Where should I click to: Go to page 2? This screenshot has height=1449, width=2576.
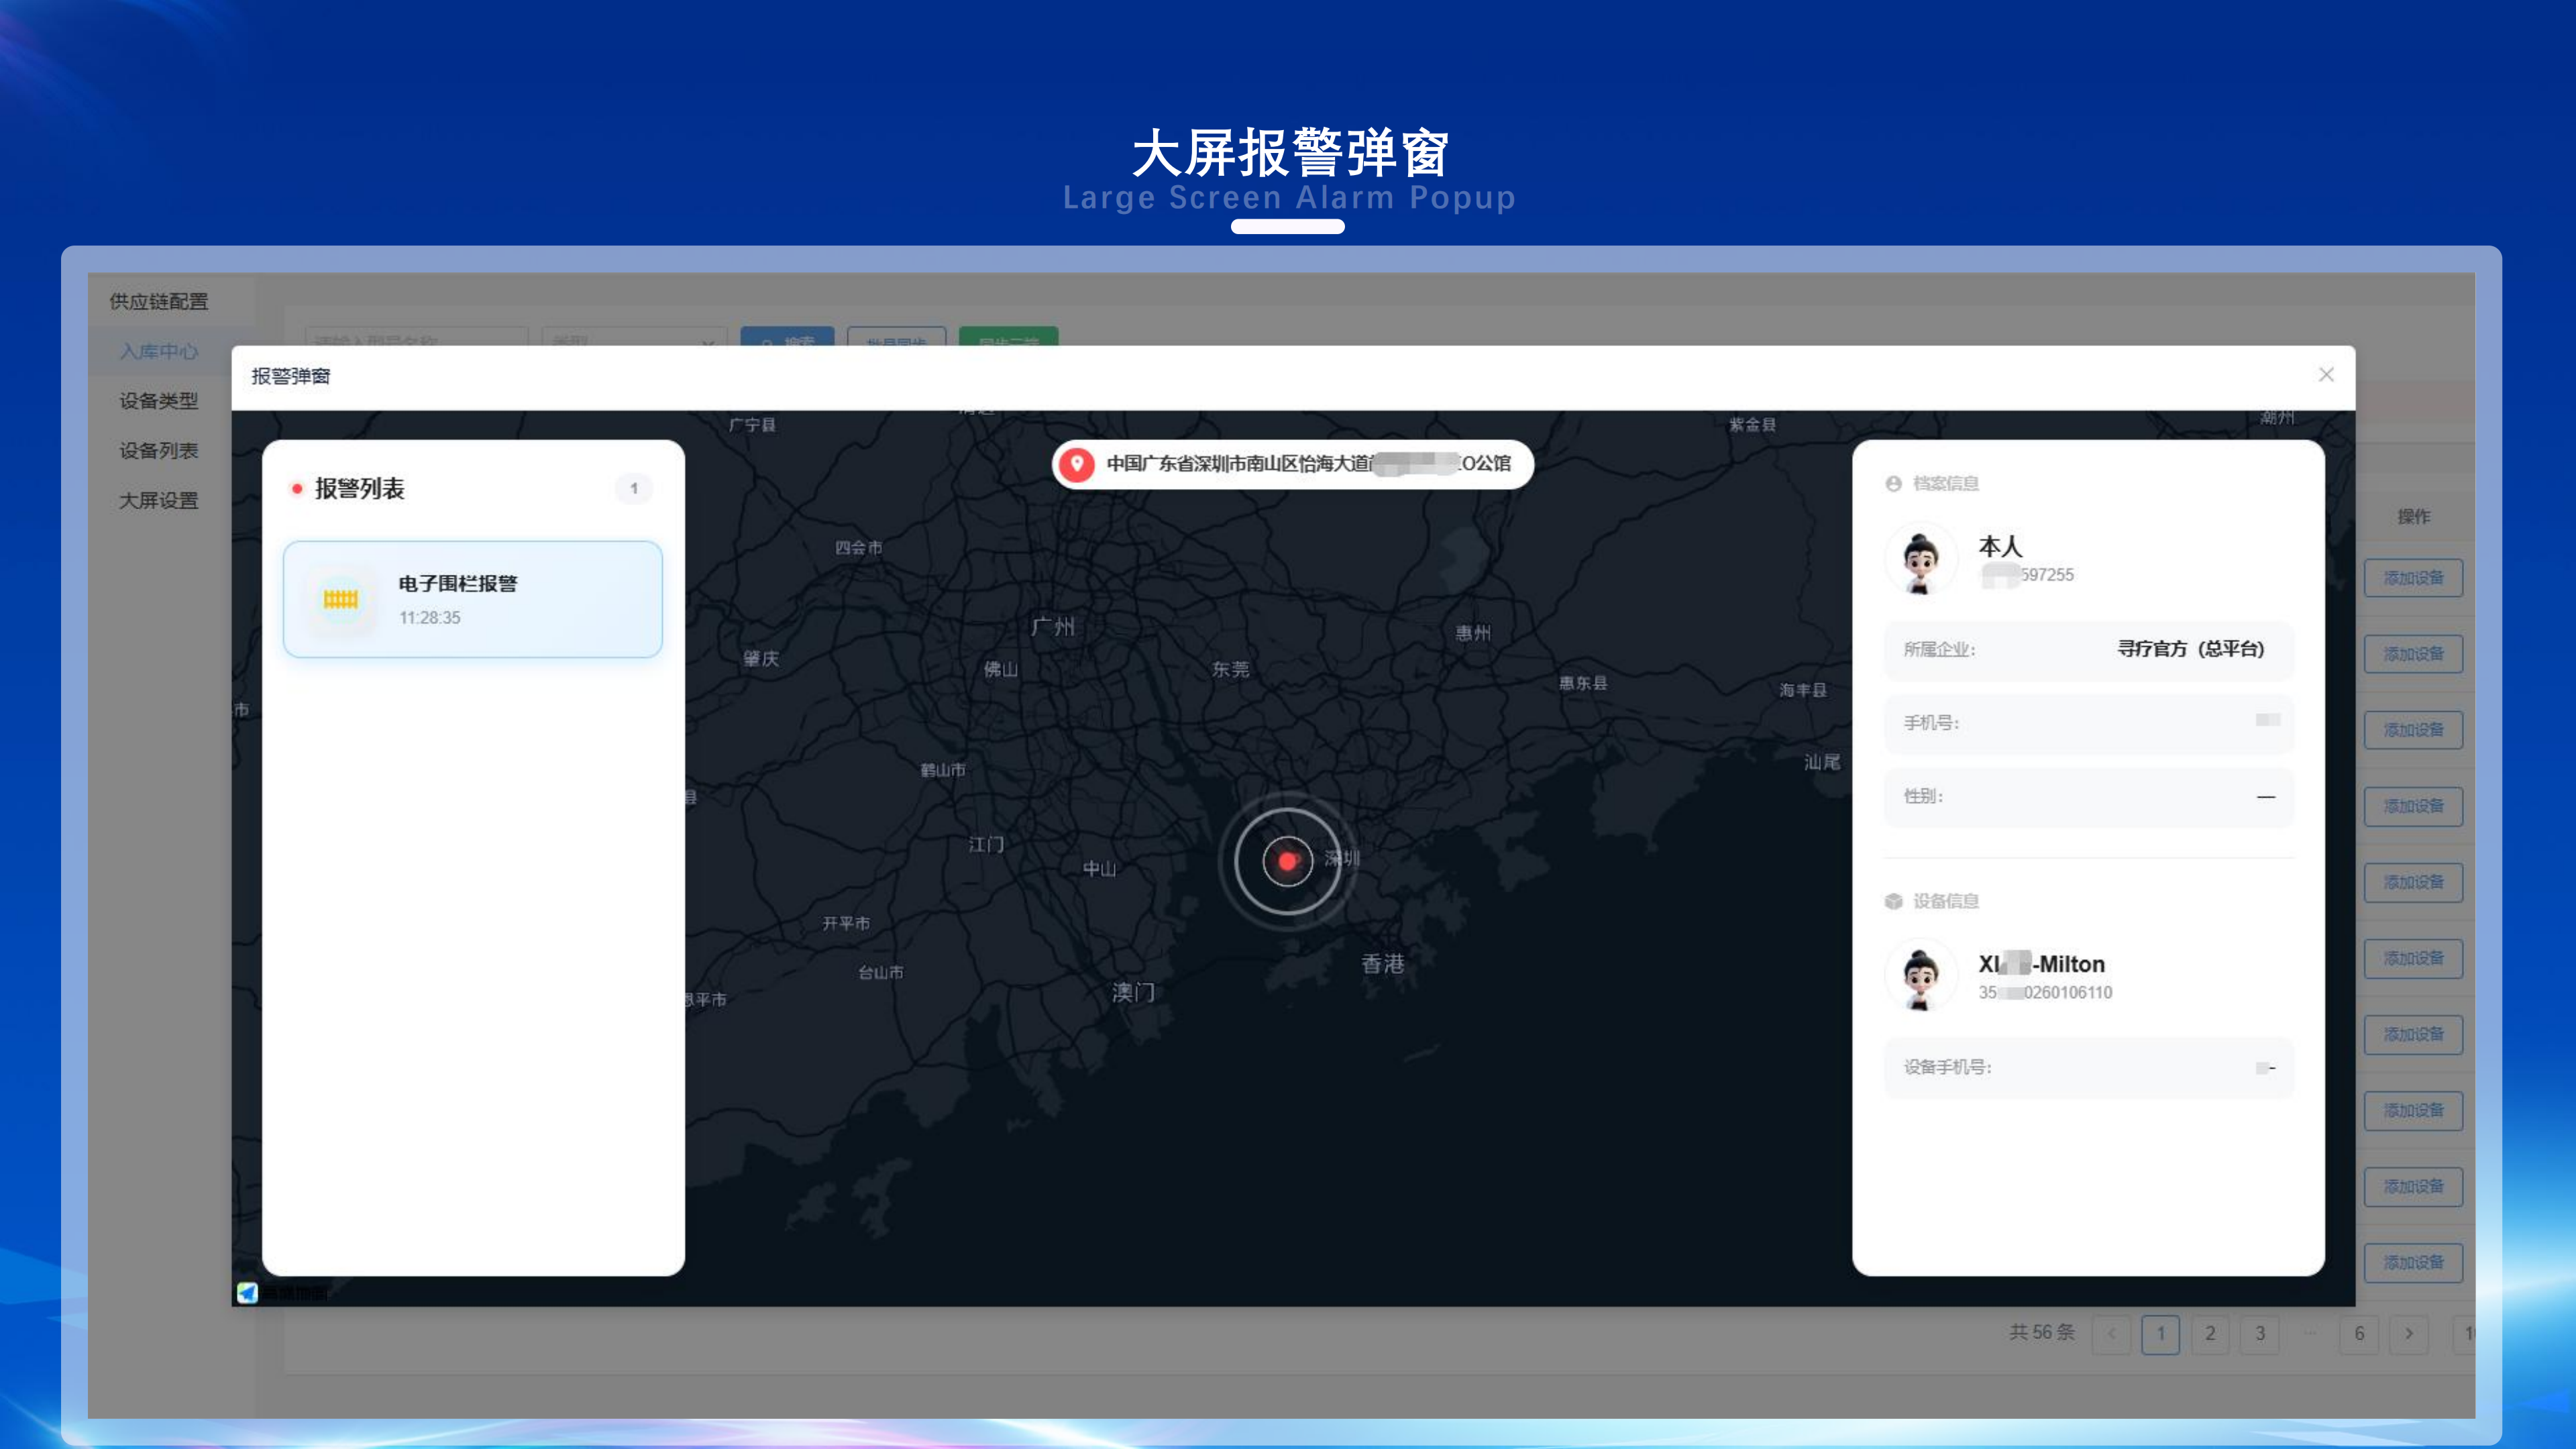2210,1334
